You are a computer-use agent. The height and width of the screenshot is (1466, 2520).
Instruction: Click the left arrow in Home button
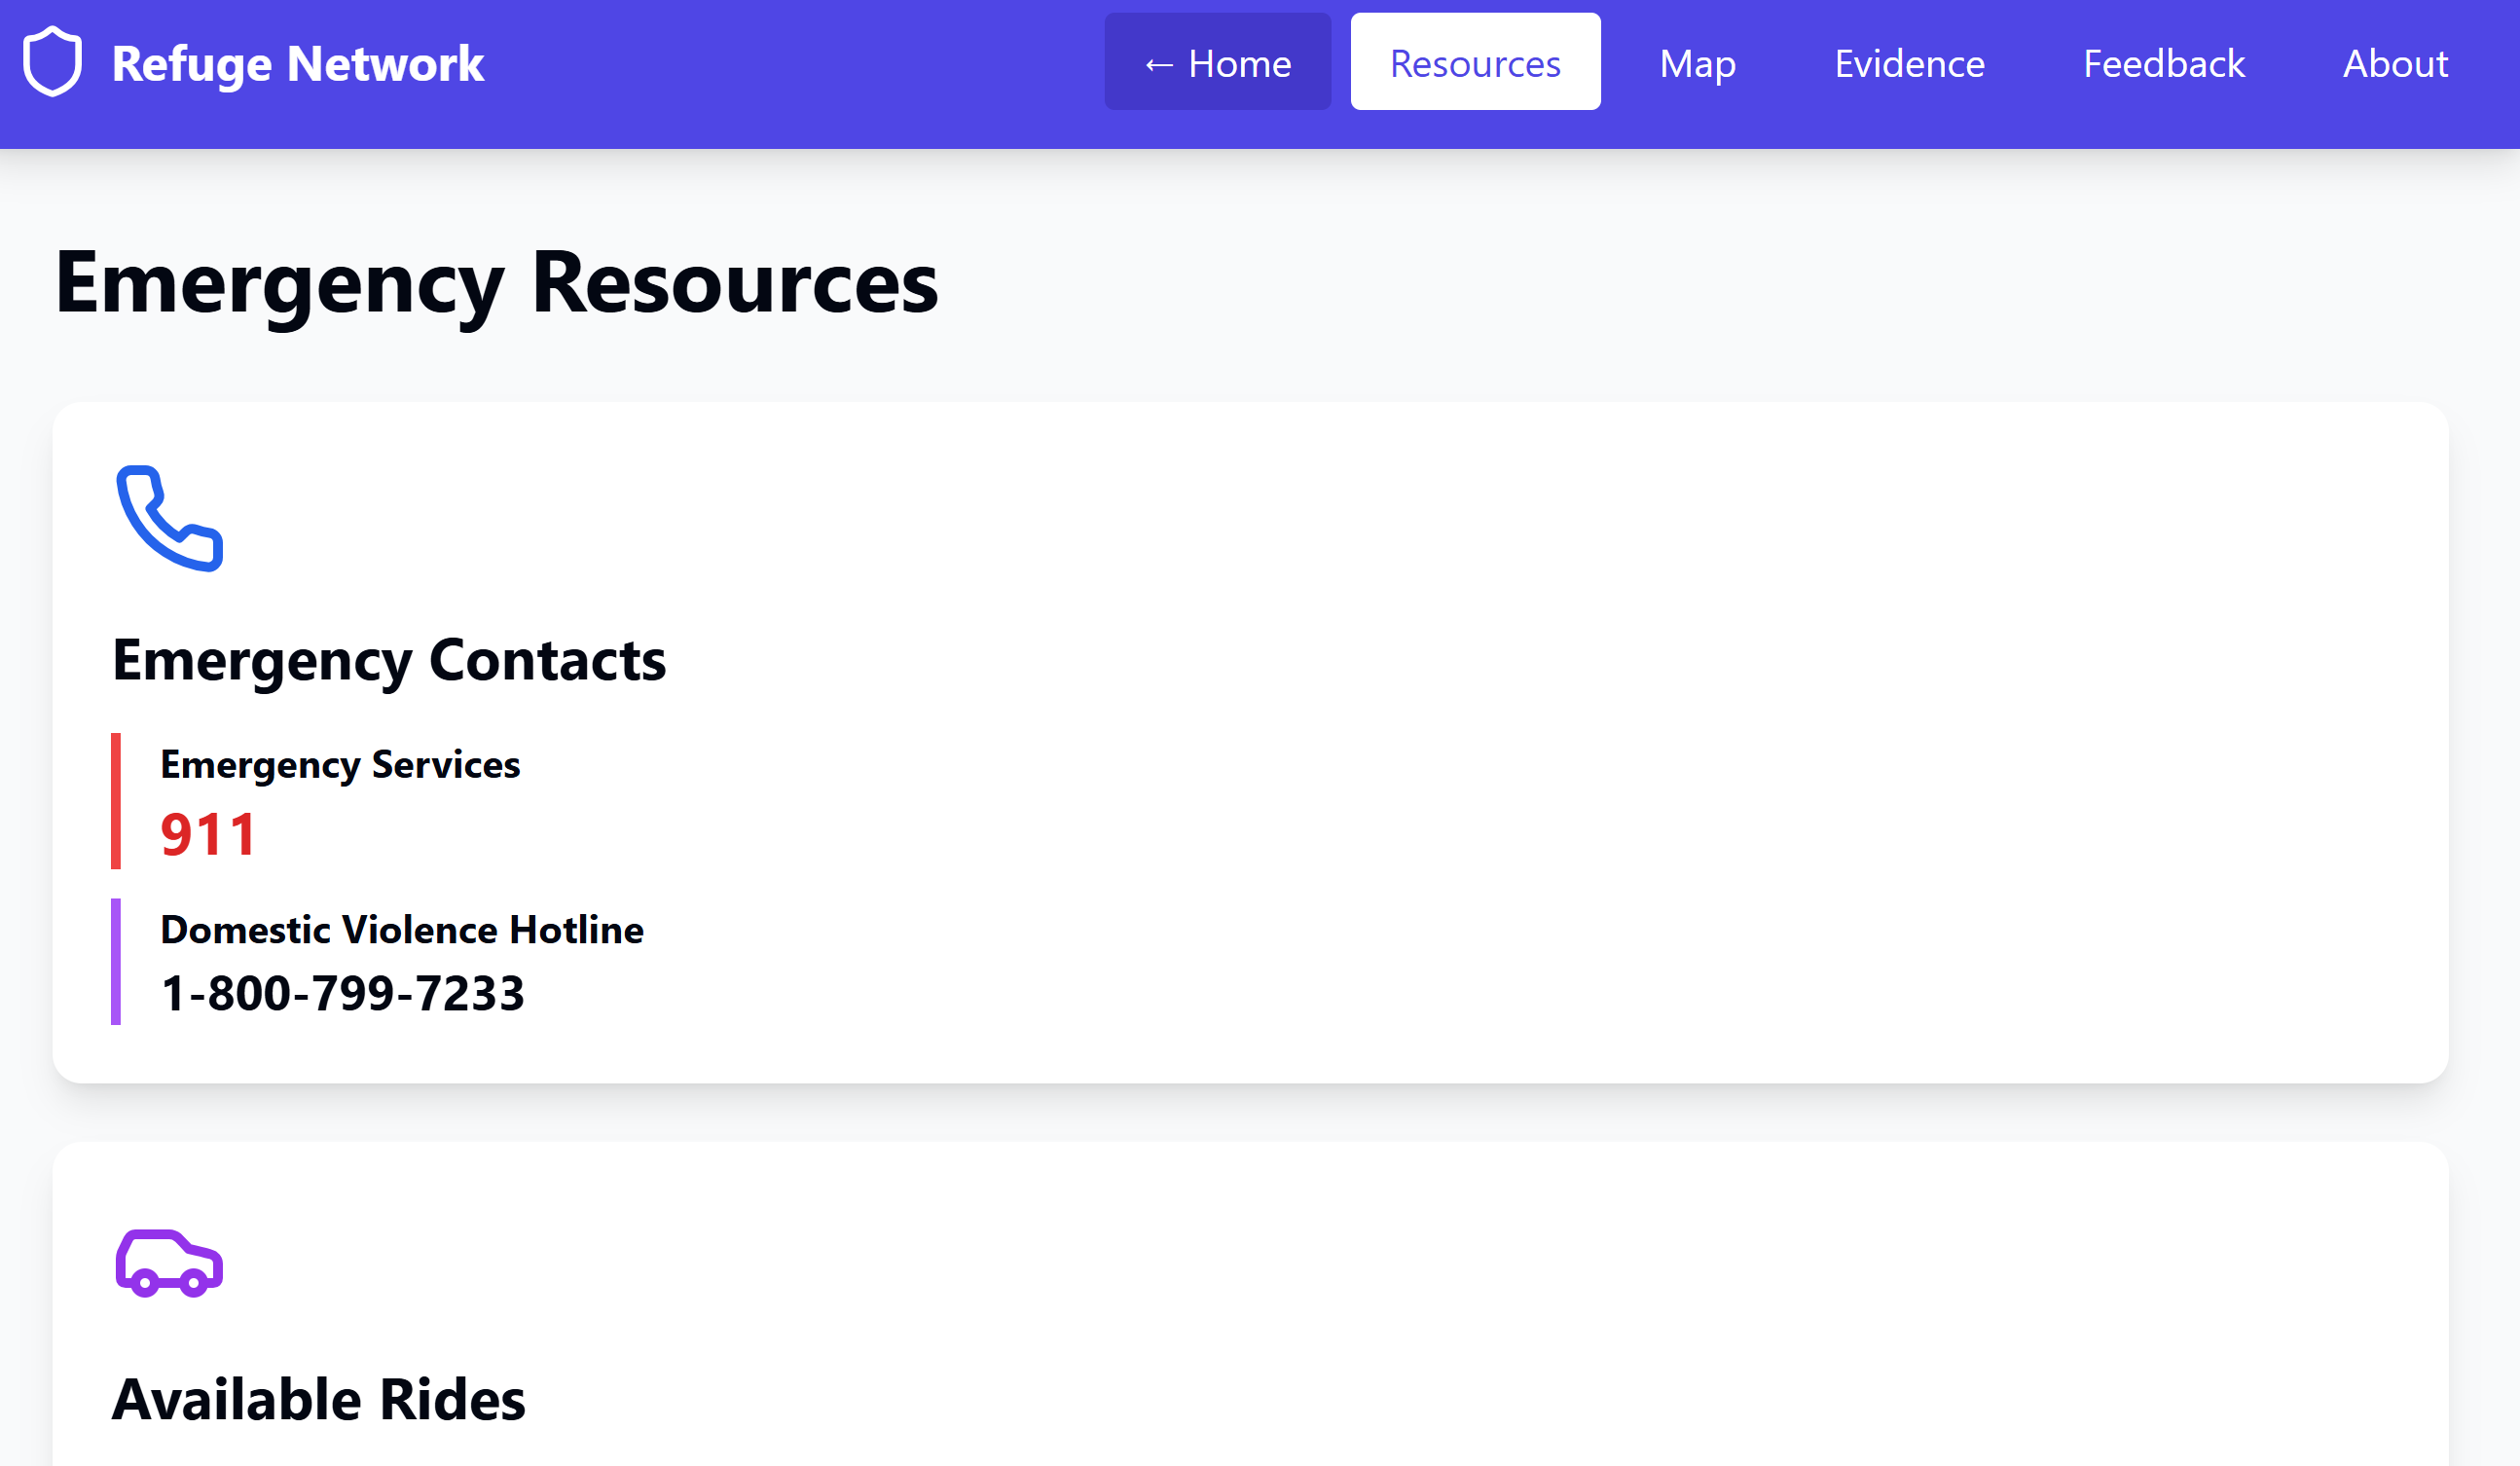[x=1158, y=64]
